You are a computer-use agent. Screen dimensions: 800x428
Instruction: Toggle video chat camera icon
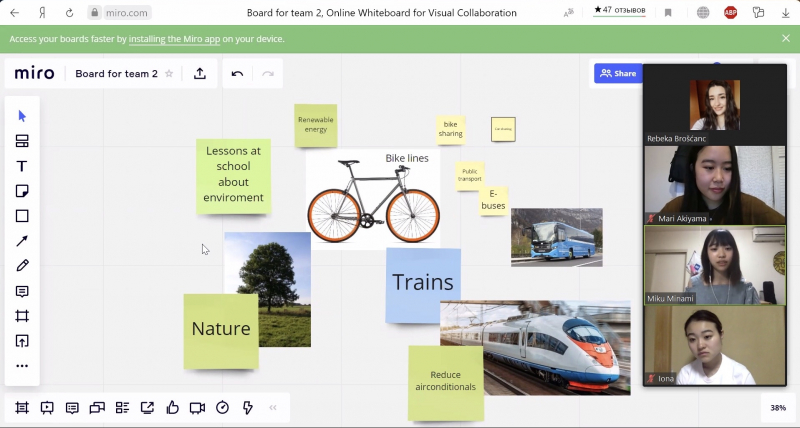(197, 407)
